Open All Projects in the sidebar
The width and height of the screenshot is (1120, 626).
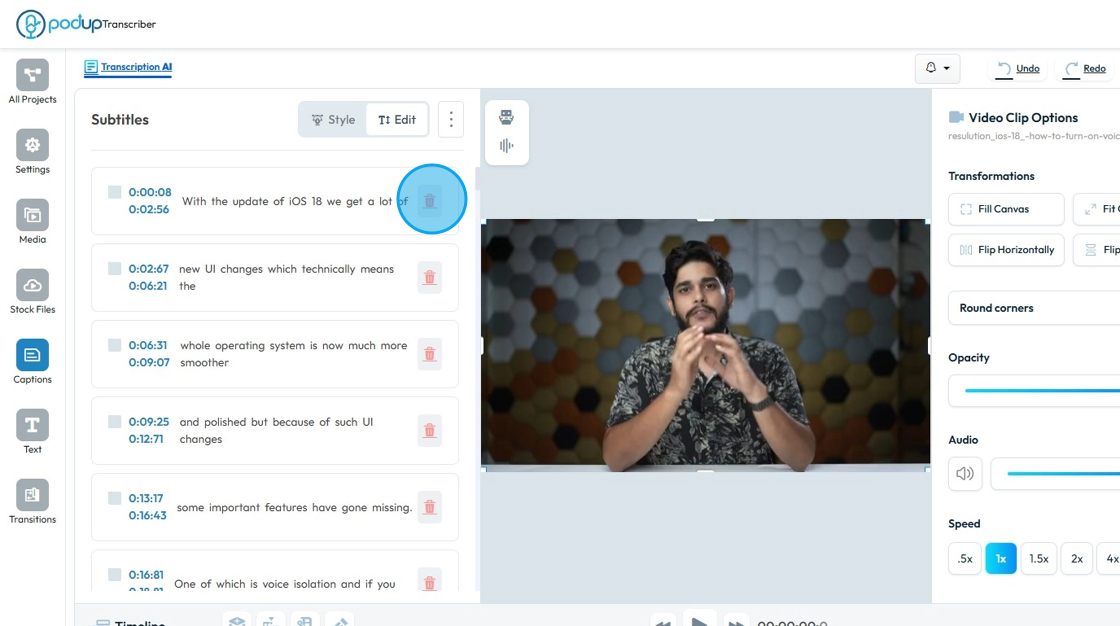tap(32, 81)
